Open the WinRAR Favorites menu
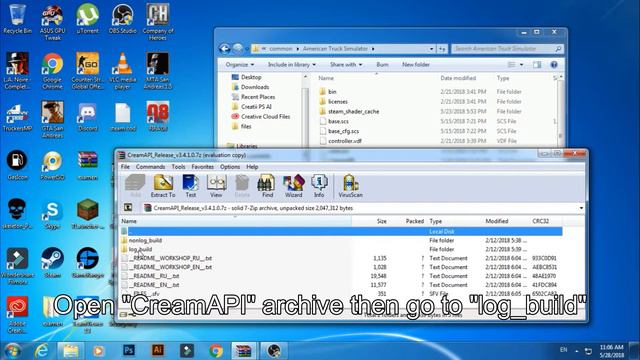 tap(202, 167)
